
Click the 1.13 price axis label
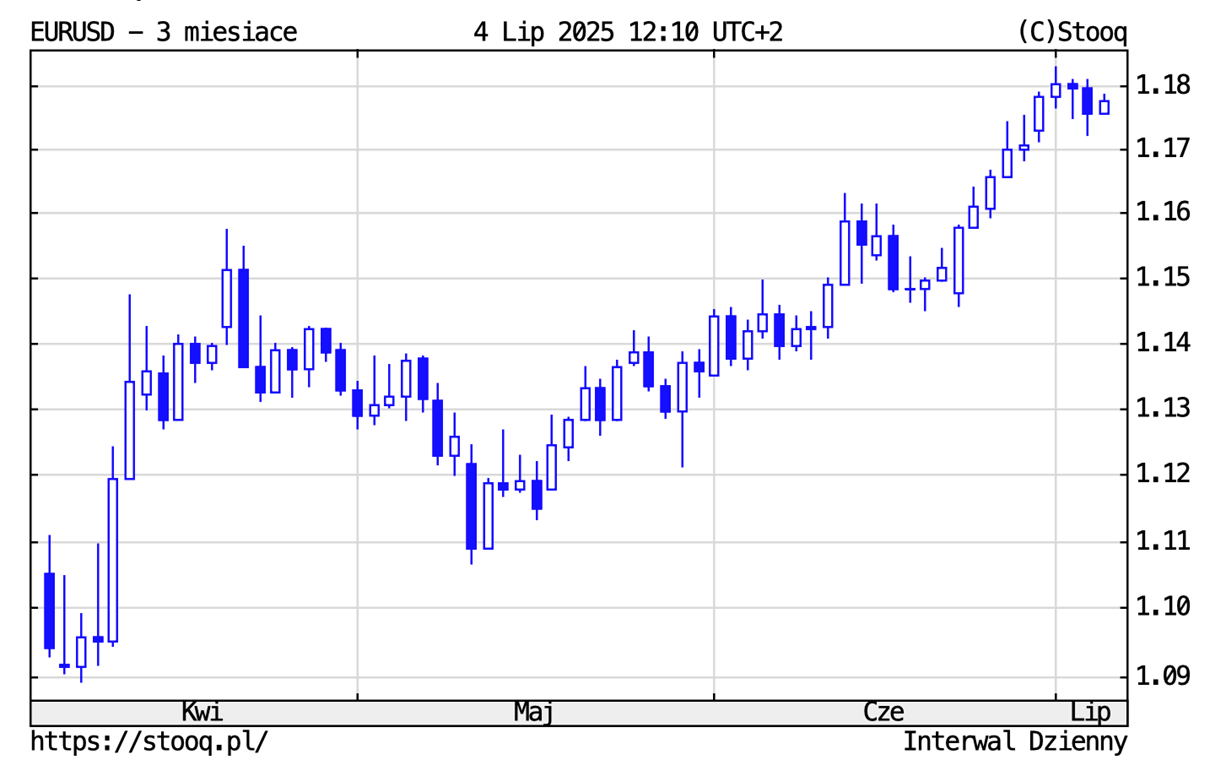coord(1164,409)
